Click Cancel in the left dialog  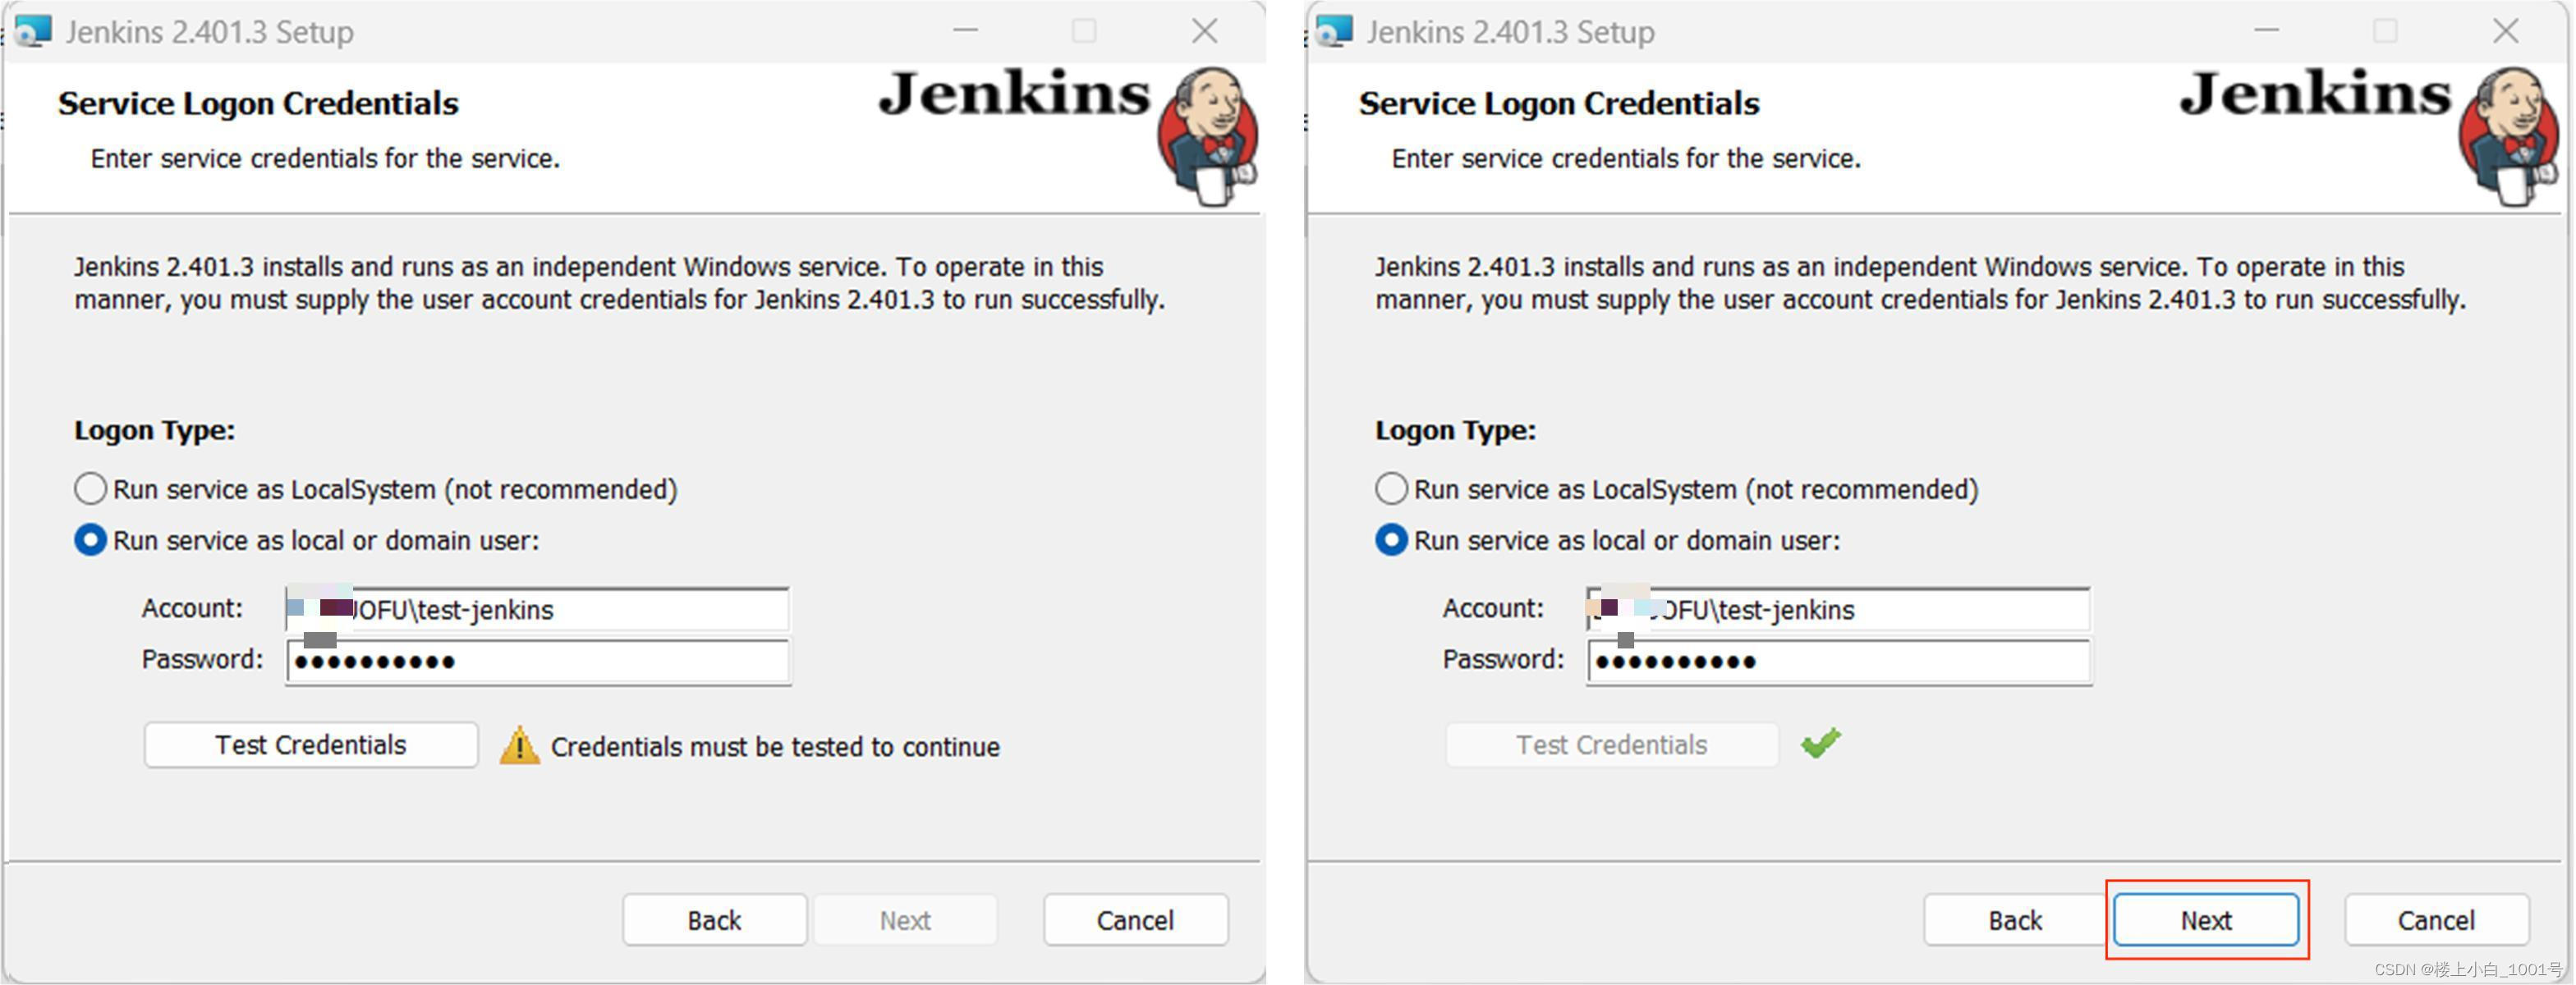click(x=1134, y=919)
